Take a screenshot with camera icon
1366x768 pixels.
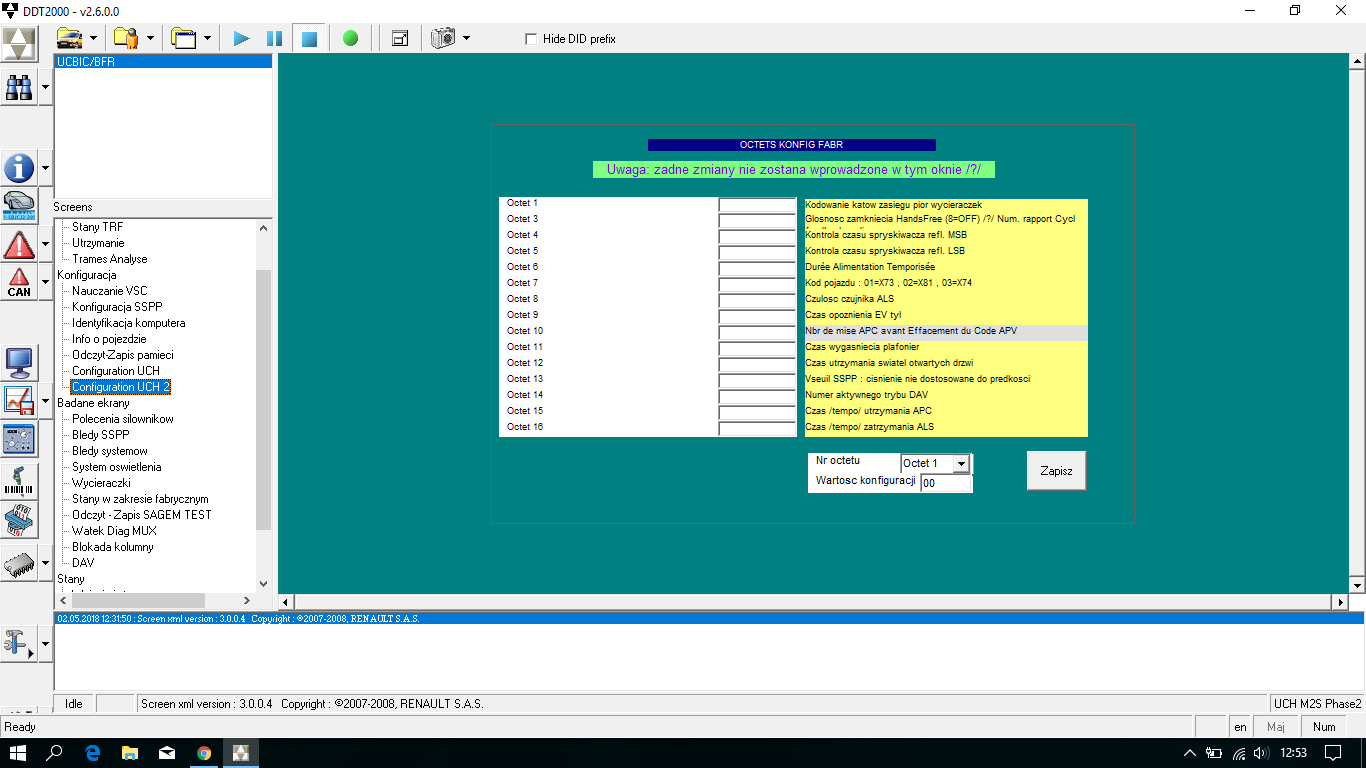click(443, 38)
